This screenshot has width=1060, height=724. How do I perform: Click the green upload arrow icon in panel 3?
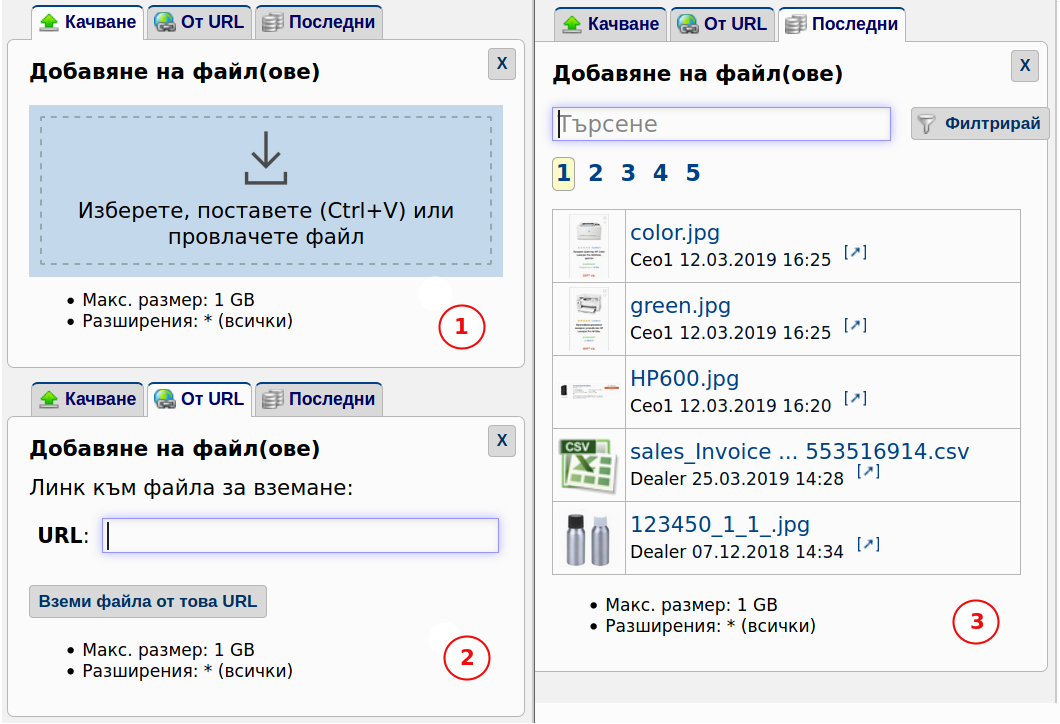[572, 25]
